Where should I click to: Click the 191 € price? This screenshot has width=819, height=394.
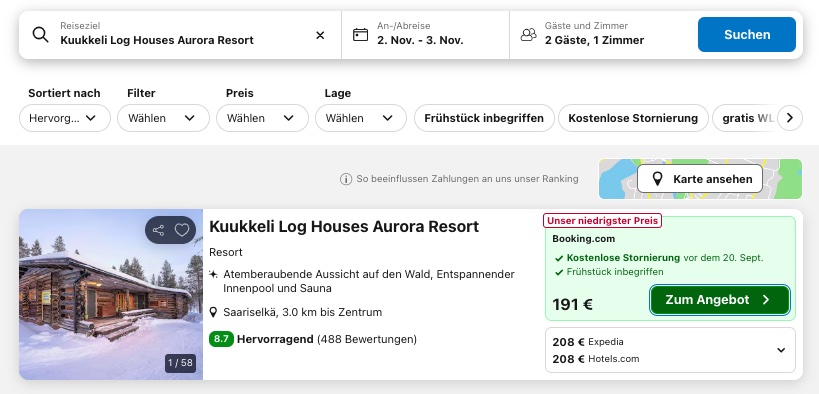click(x=572, y=304)
